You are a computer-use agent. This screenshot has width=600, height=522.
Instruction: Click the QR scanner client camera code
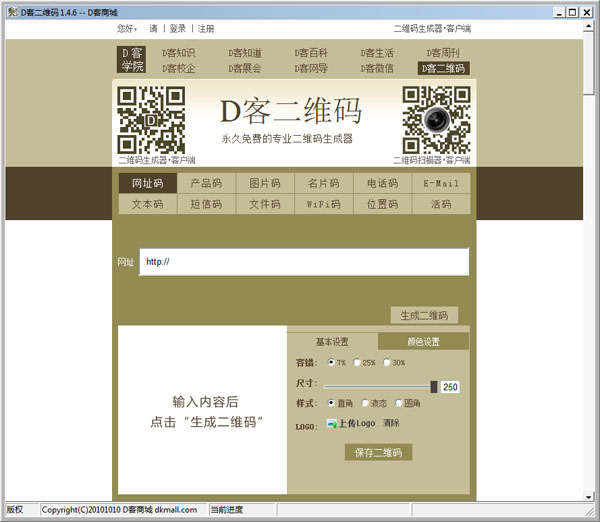(435, 119)
